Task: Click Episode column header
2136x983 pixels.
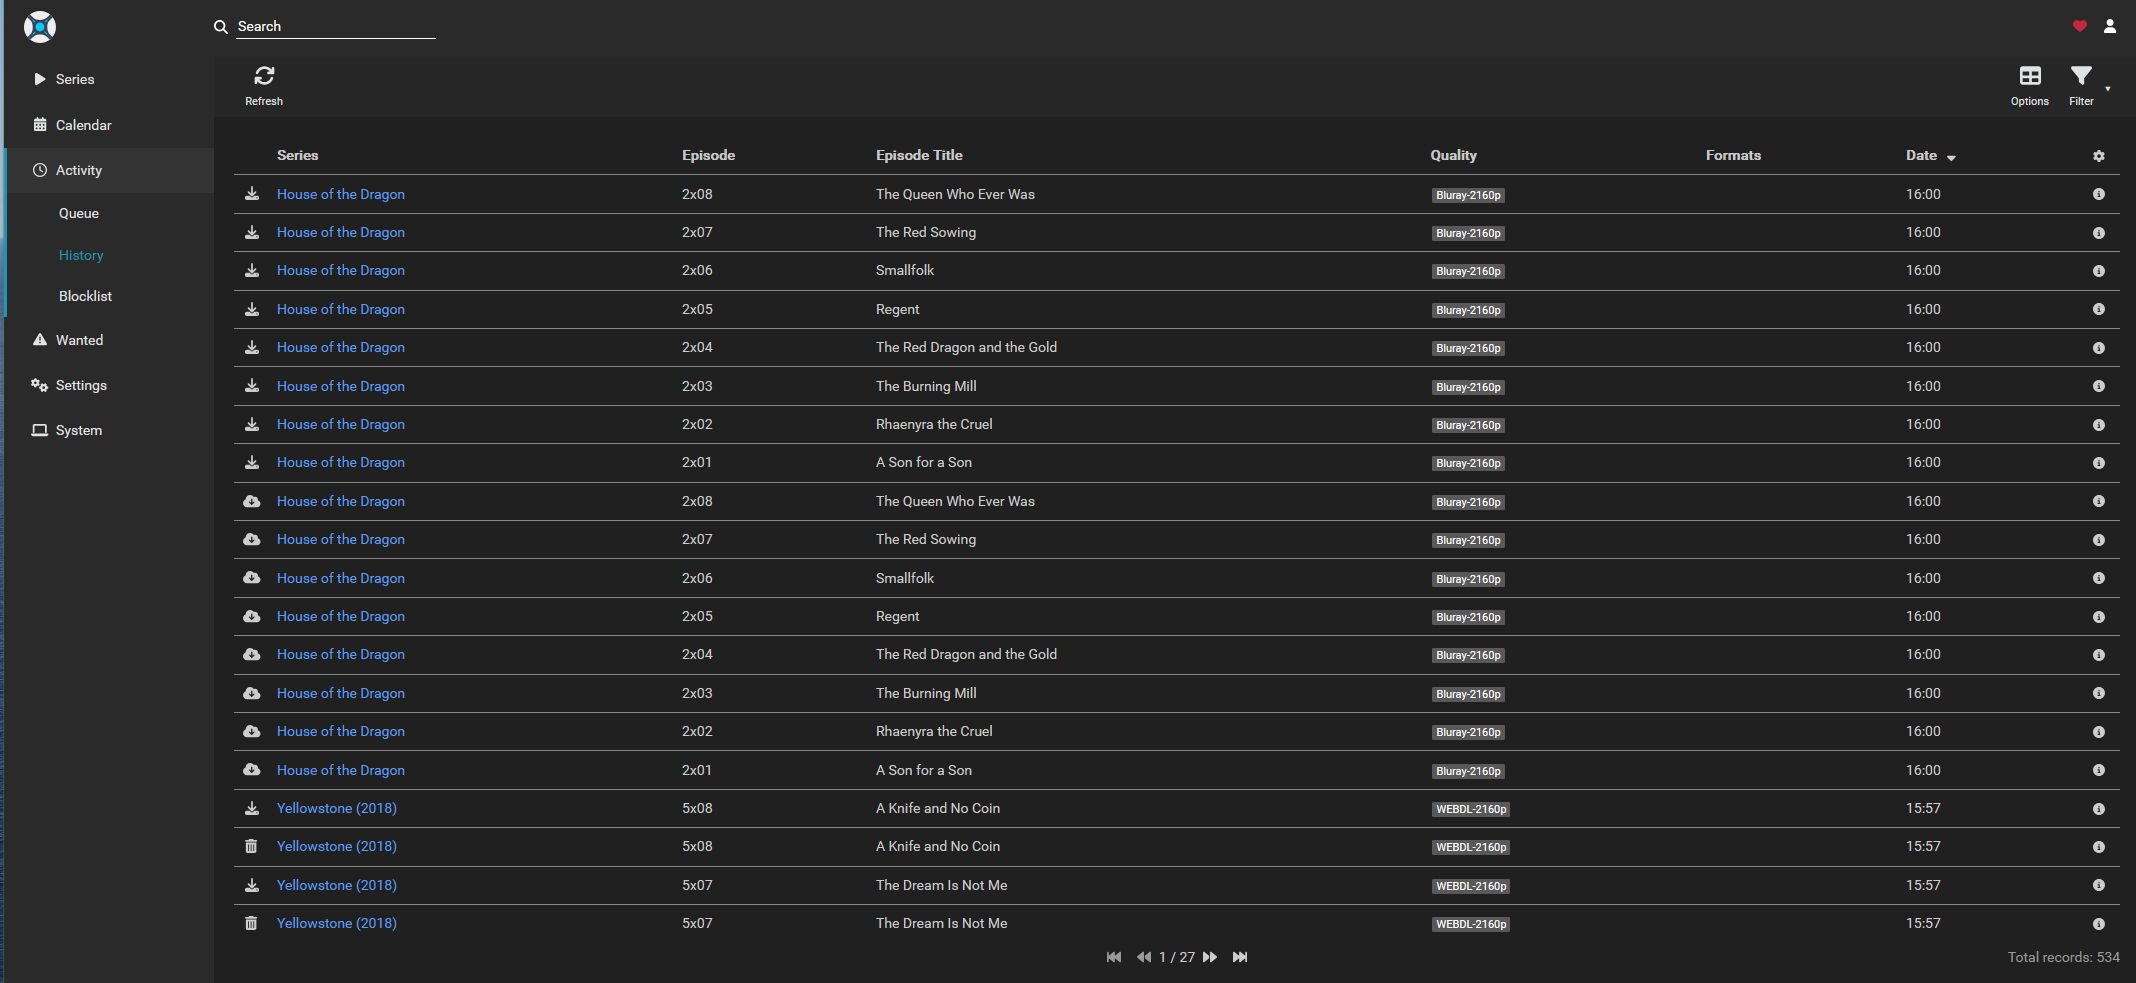Action: 708,155
